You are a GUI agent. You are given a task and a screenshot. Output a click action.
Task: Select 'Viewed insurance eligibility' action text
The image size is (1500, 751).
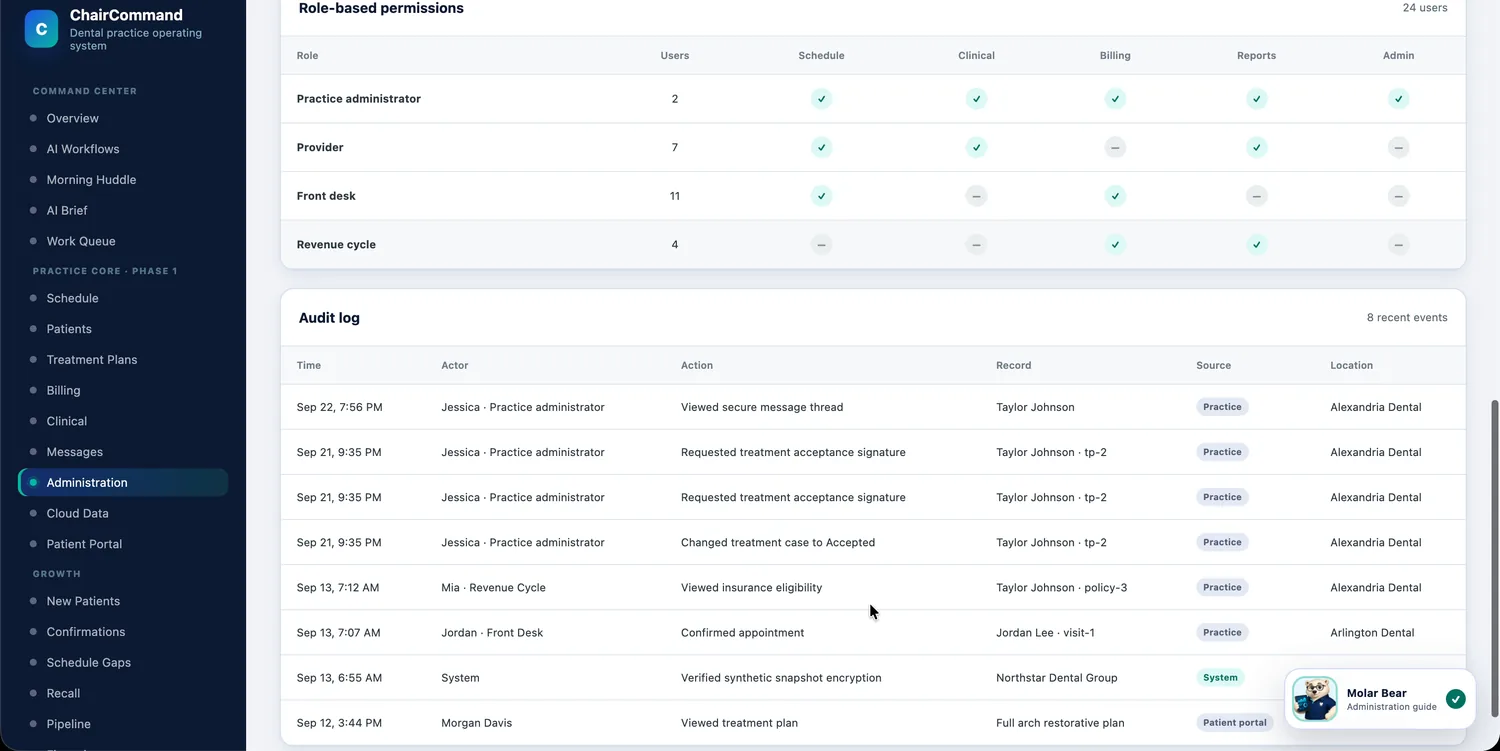click(x=751, y=588)
